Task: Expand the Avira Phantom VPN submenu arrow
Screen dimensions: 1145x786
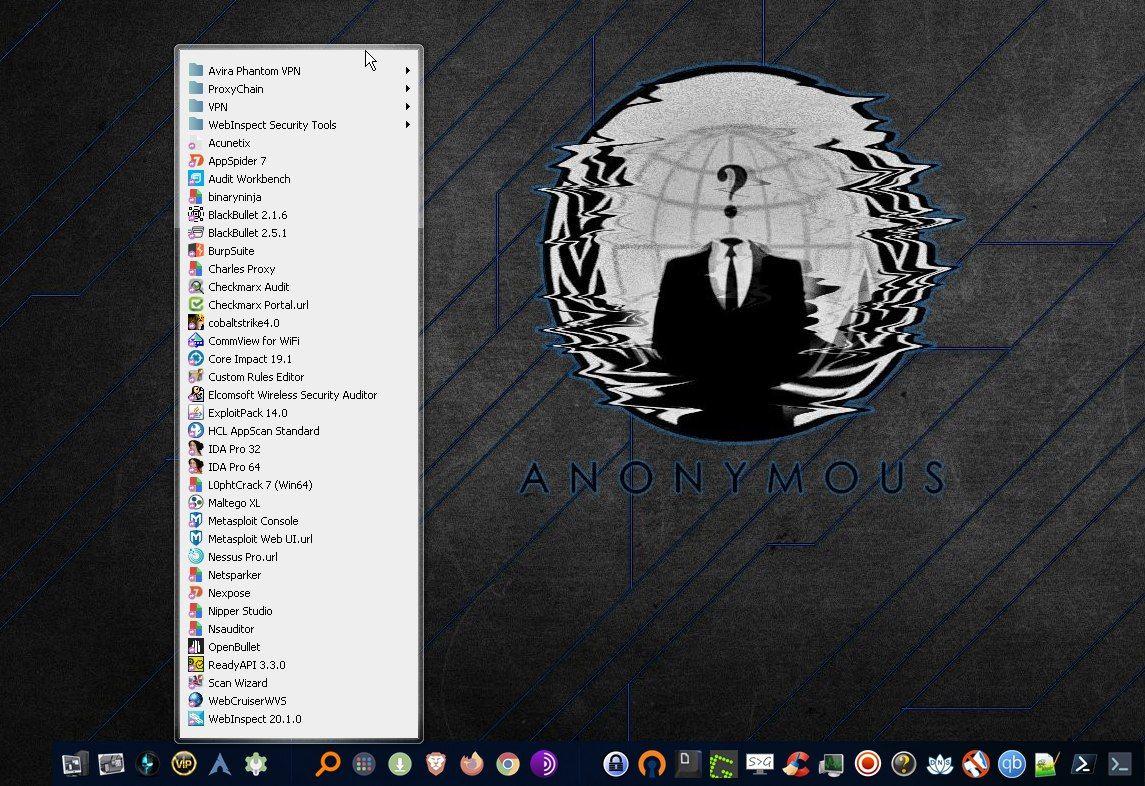Action: coord(407,71)
